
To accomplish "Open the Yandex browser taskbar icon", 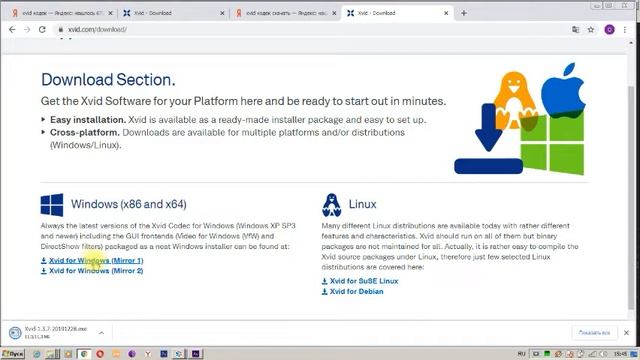I will [148, 353].
